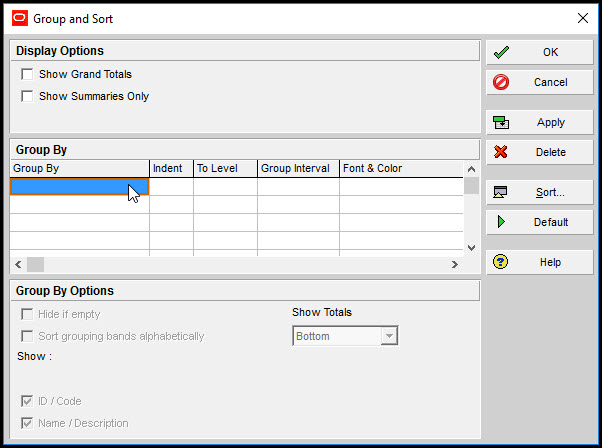
Task: Click the green Default arrow icon
Action: (x=502, y=222)
